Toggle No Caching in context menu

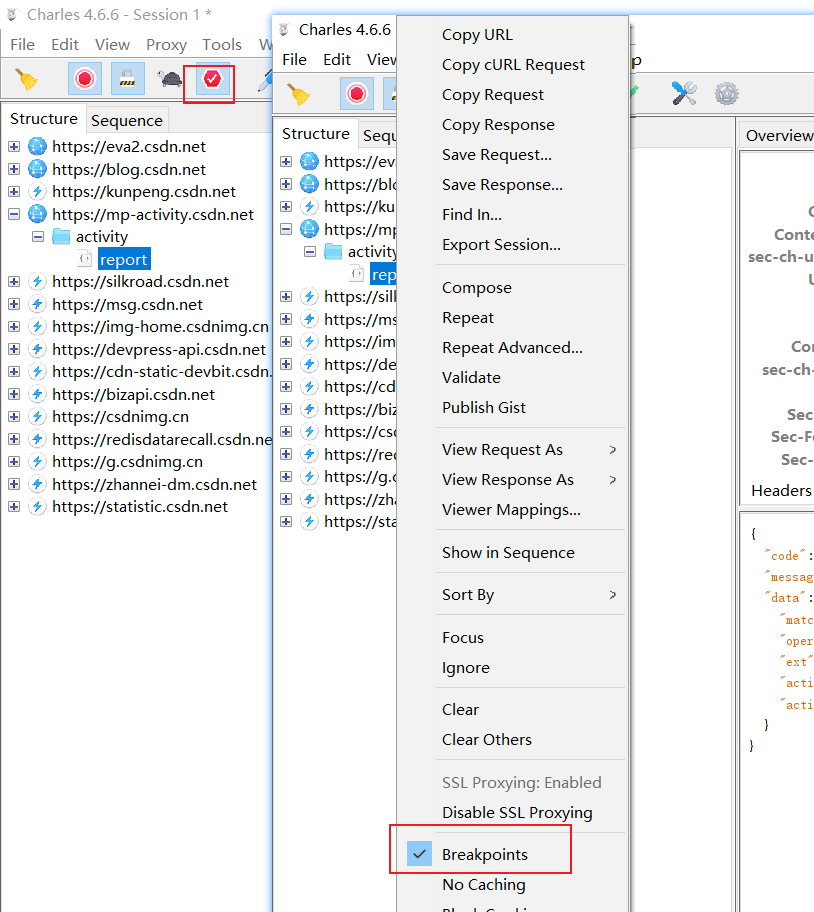pyautogui.click(x=484, y=885)
